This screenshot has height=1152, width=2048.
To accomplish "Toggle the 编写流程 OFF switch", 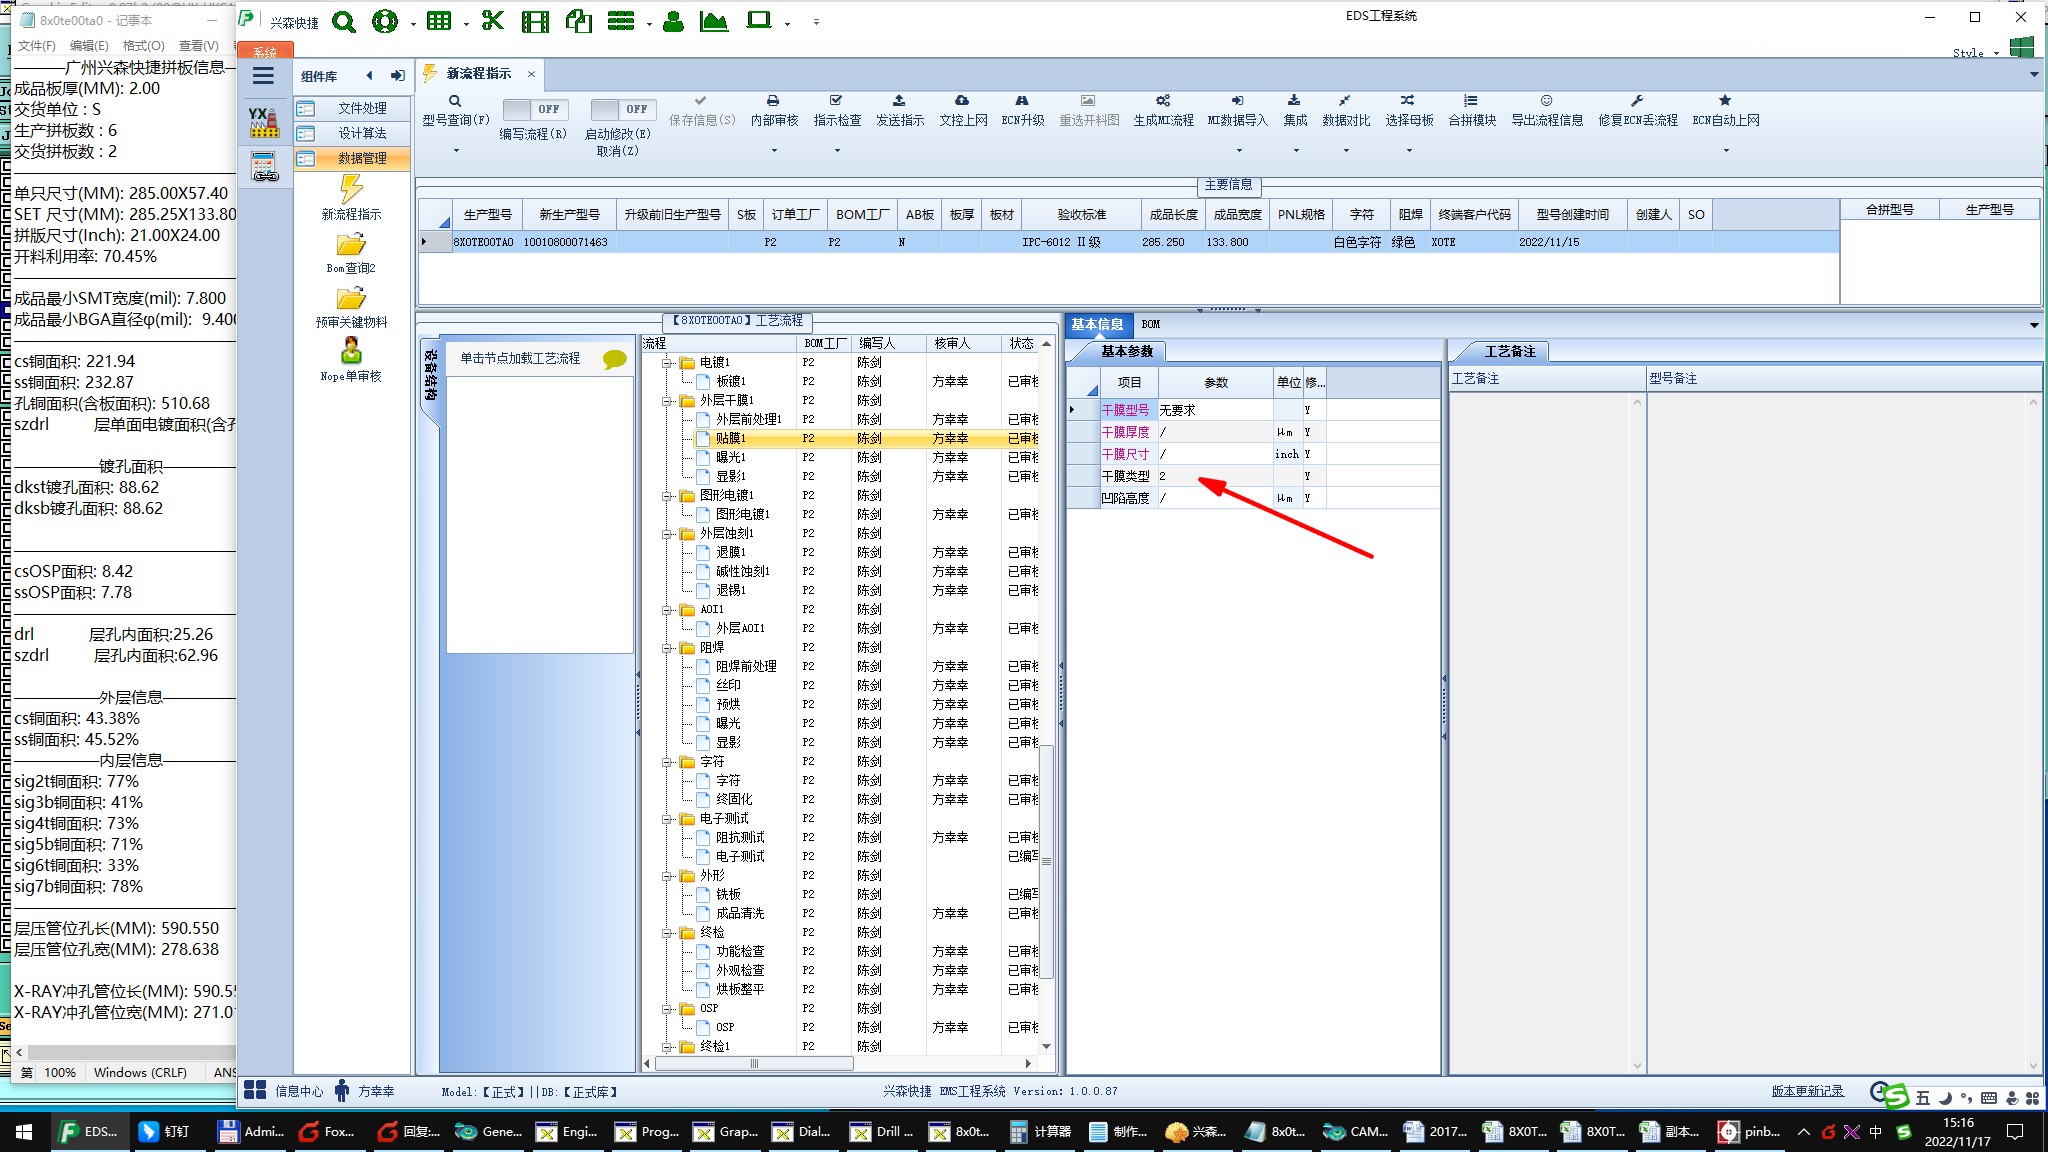I will pyautogui.click(x=534, y=109).
